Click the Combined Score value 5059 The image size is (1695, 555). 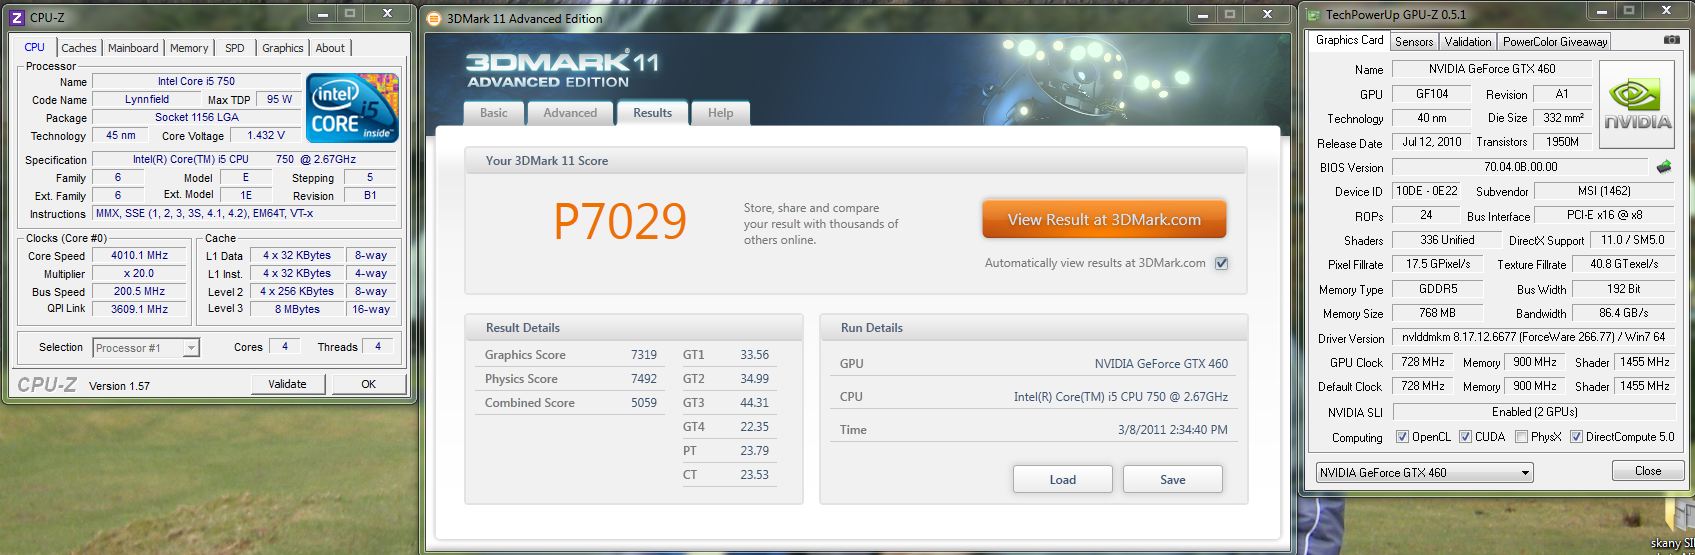click(x=644, y=403)
